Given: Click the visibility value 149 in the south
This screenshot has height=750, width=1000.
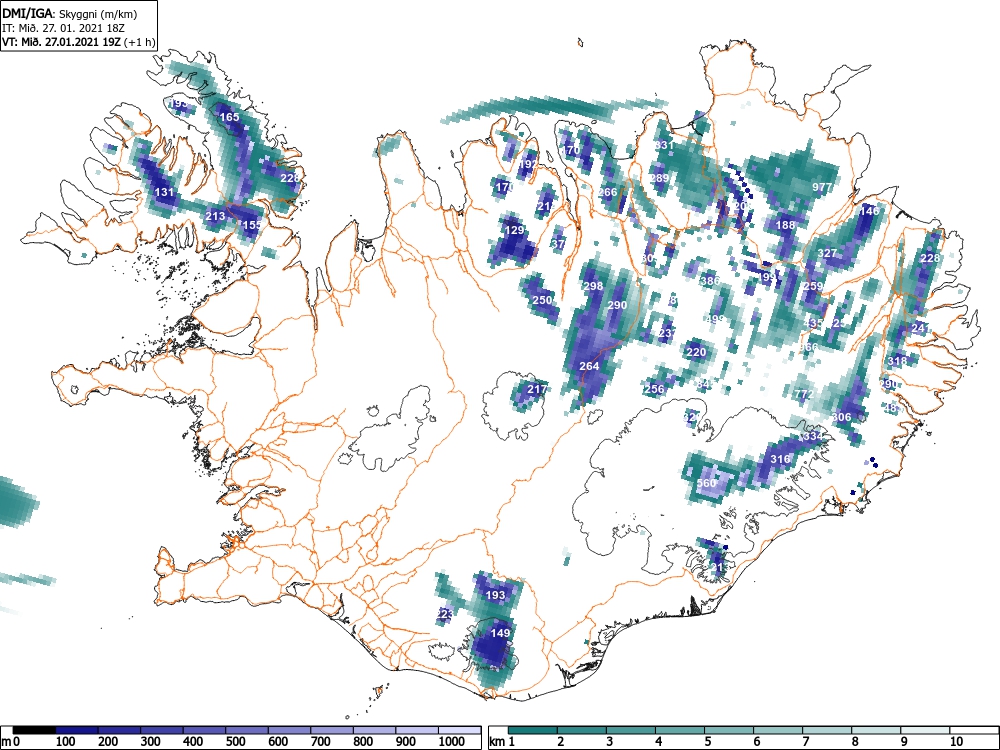Looking at the screenshot, I should pyautogui.click(x=501, y=633).
